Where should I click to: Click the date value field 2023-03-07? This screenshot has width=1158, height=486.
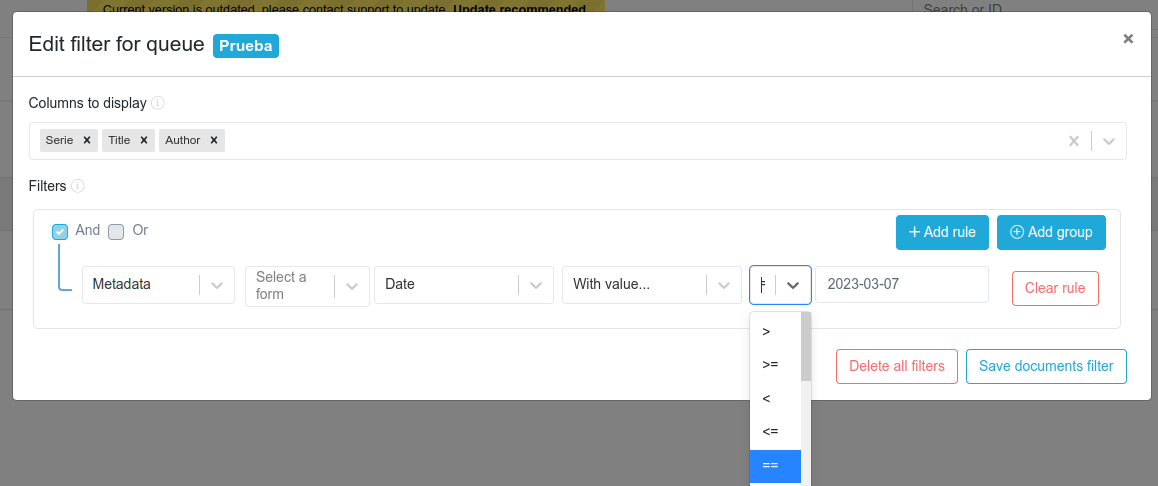pos(901,284)
